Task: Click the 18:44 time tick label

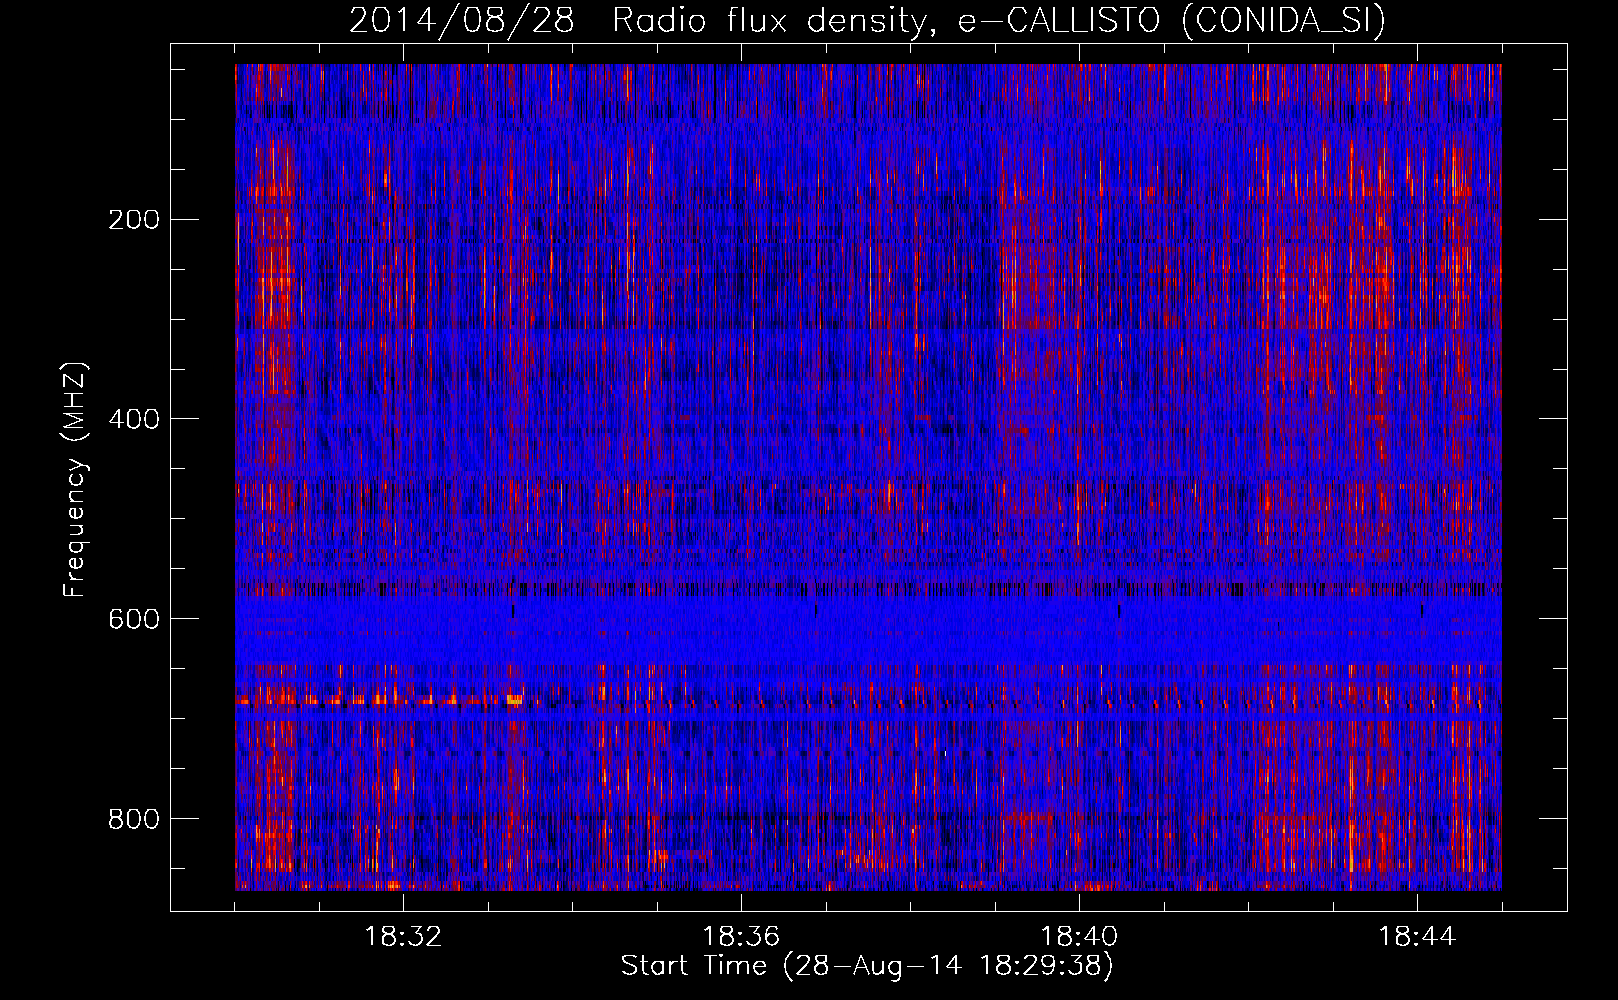Action: [1417, 937]
